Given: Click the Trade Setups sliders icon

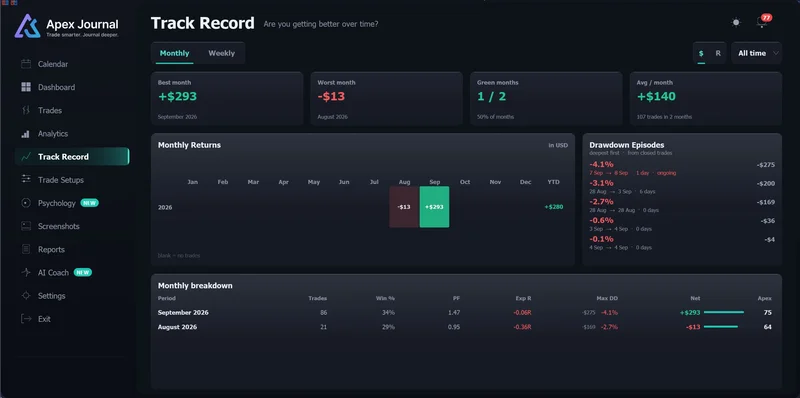Looking at the screenshot, I should coord(26,180).
